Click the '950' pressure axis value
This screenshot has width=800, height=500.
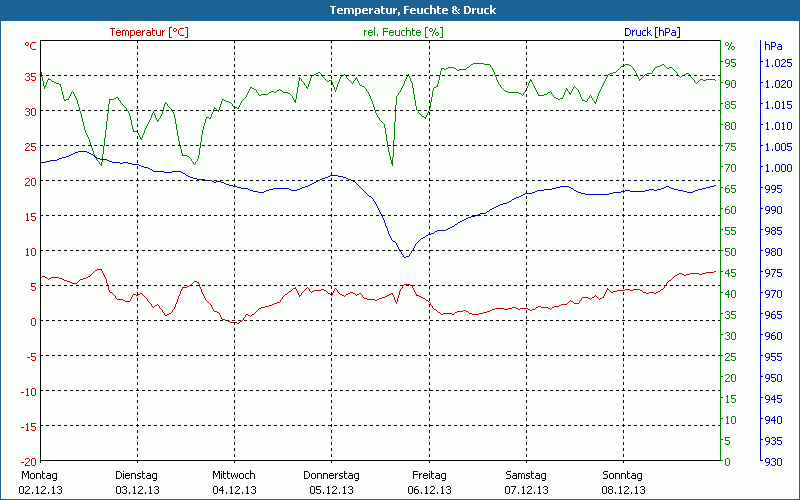tap(773, 378)
